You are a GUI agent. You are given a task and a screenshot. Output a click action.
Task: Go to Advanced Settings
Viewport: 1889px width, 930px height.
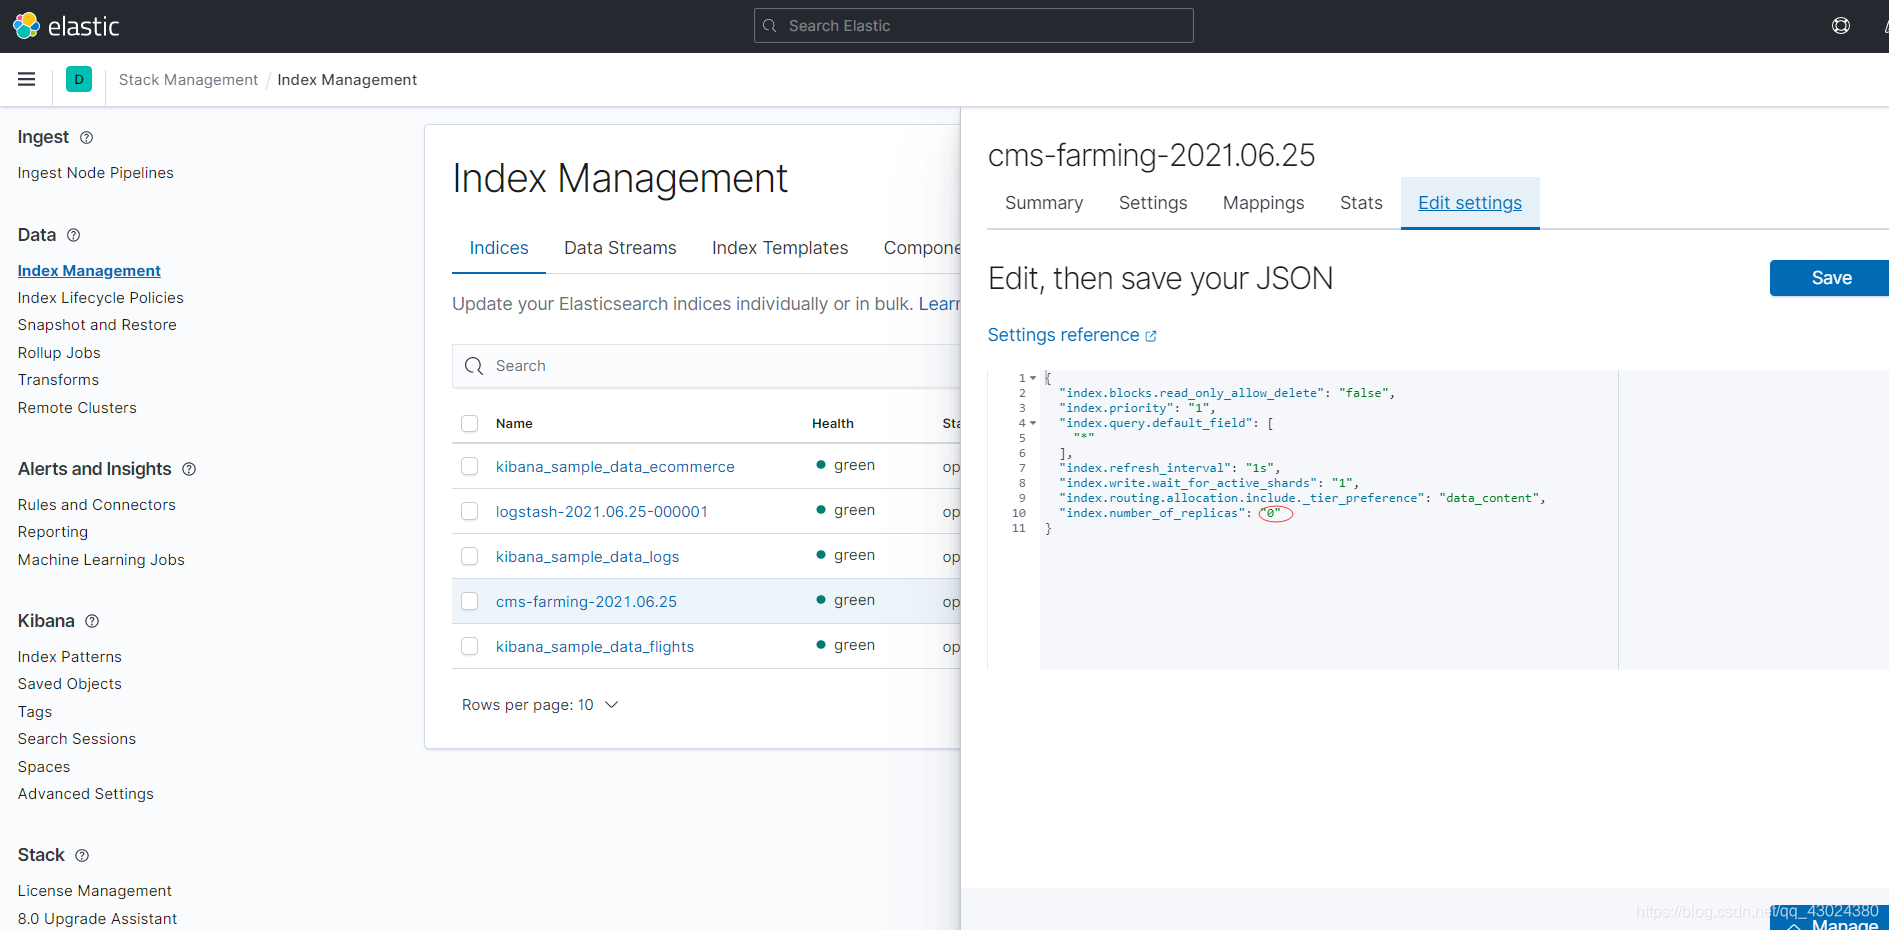[x=85, y=794]
